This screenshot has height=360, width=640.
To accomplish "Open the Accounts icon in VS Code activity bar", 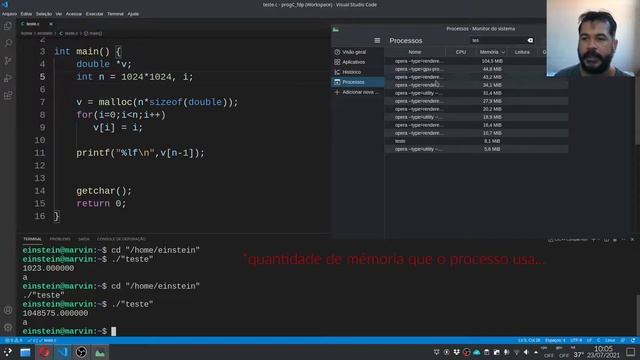I will (x=8, y=310).
